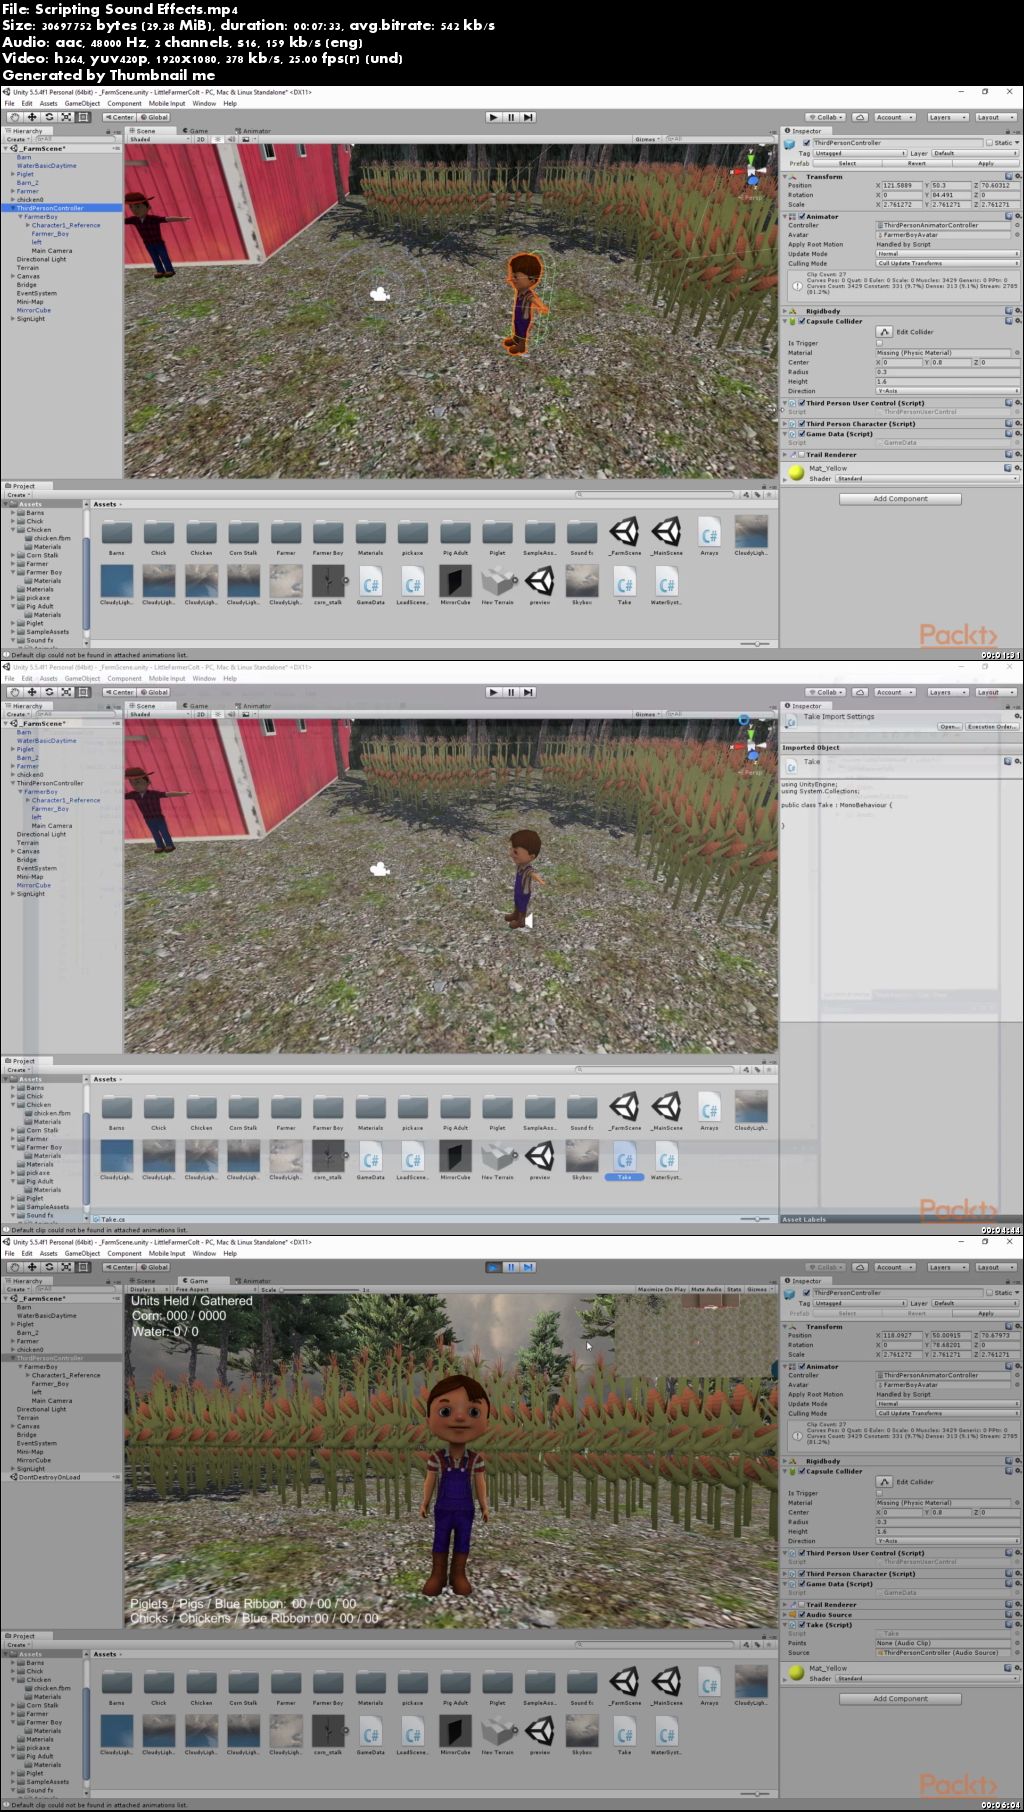Toggle scene audio icon in top frame Scene toolbar

point(232,139)
